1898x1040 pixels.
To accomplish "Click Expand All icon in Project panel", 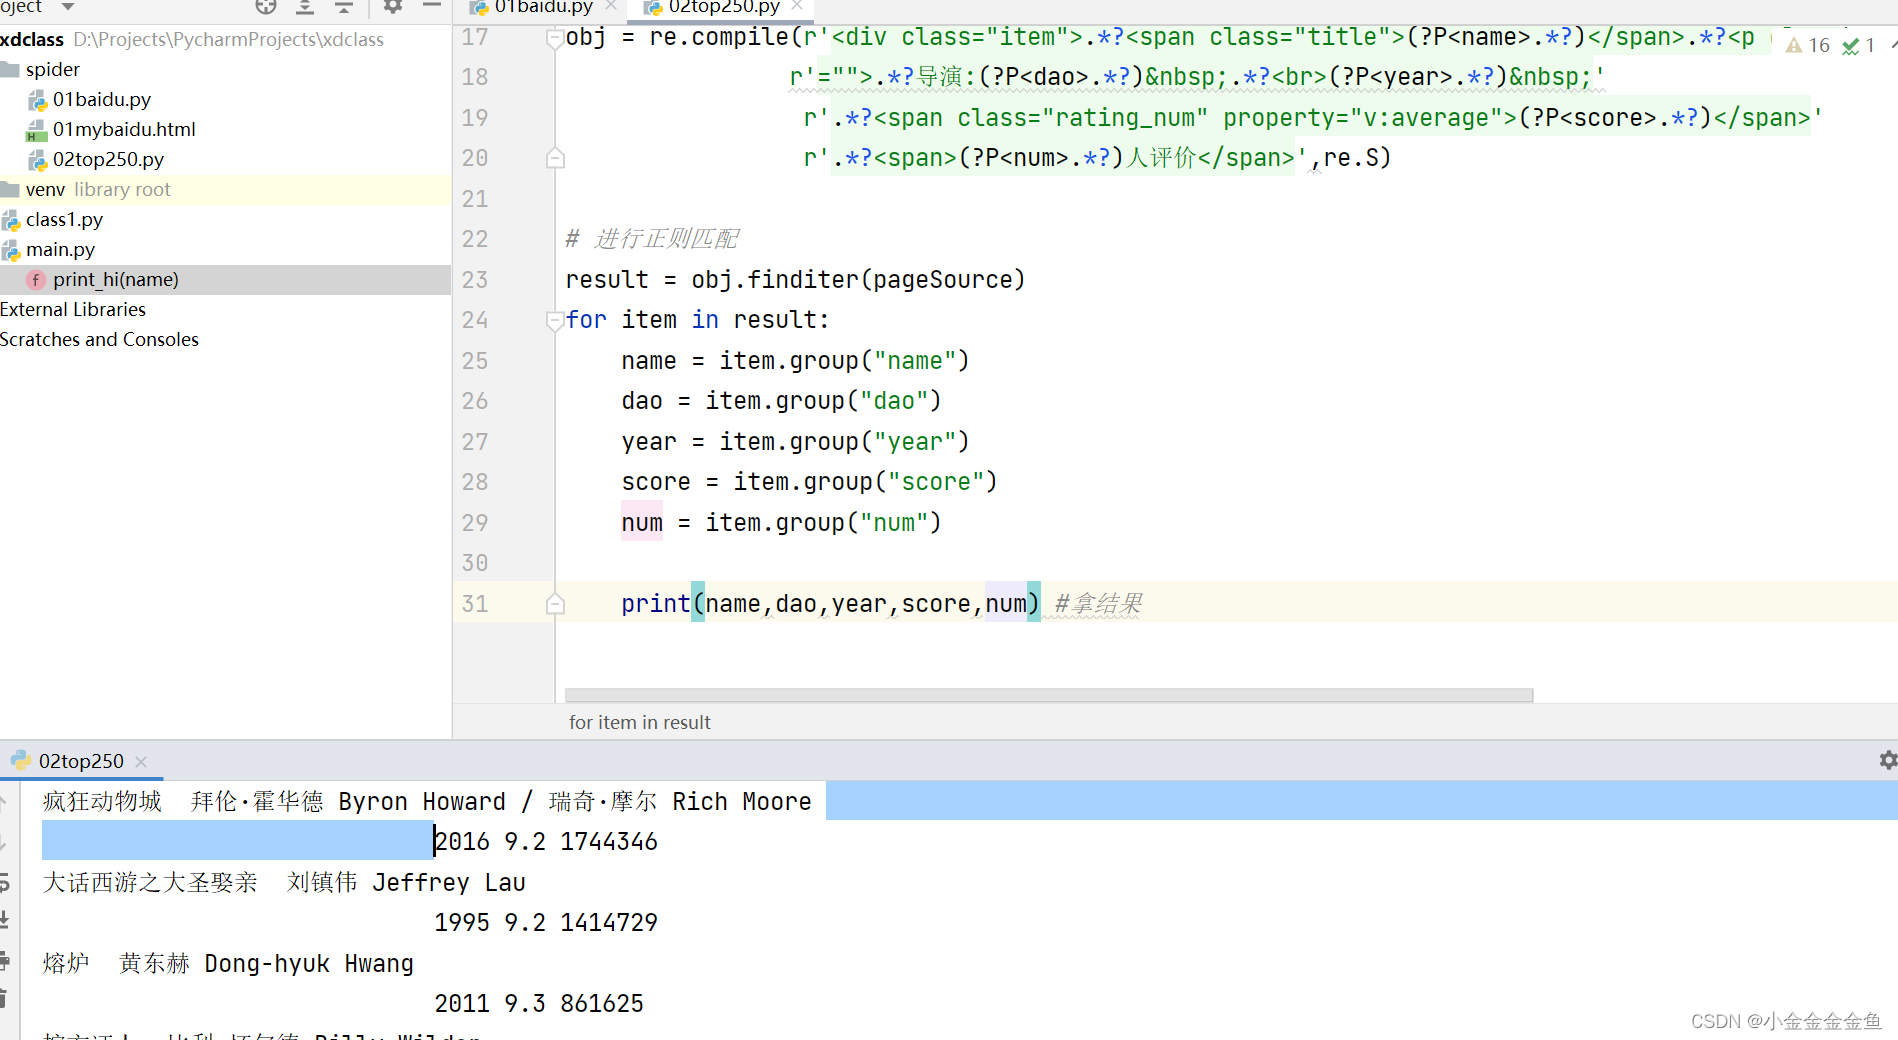I will (x=305, y=6).
